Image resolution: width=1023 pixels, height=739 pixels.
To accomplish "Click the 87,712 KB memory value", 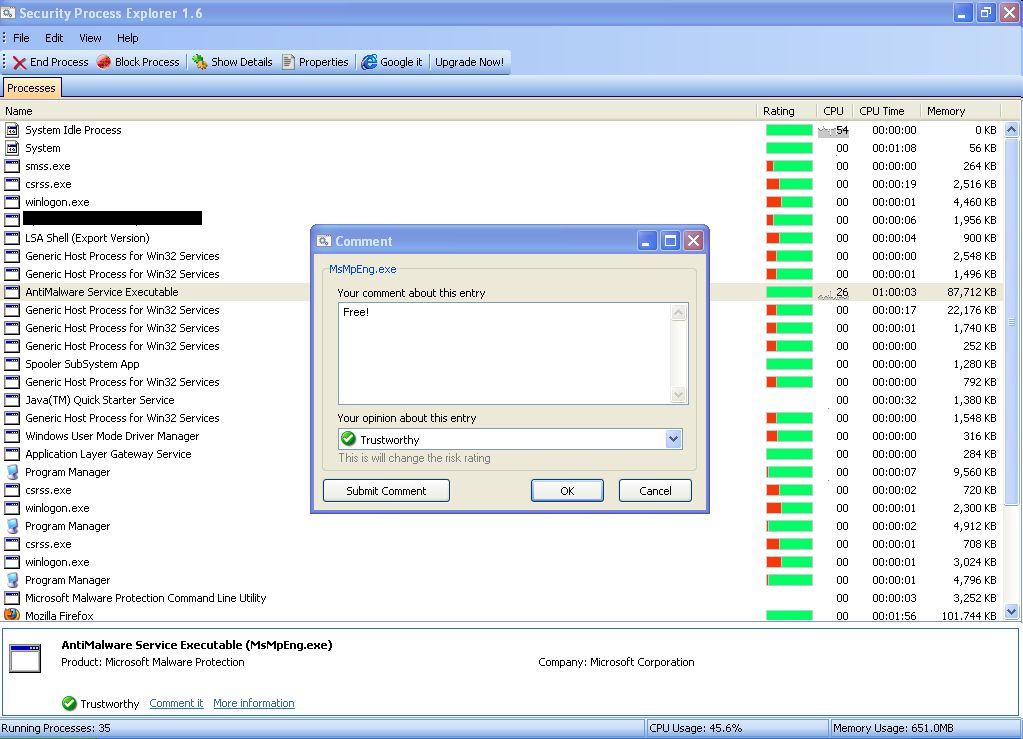I will tap(971, 292).
